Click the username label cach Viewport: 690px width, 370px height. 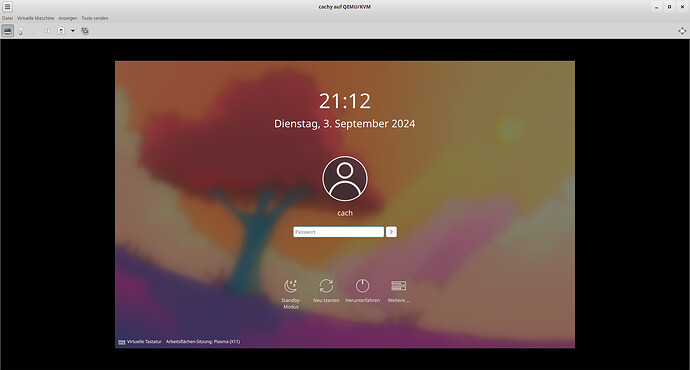tap(345, 213)
